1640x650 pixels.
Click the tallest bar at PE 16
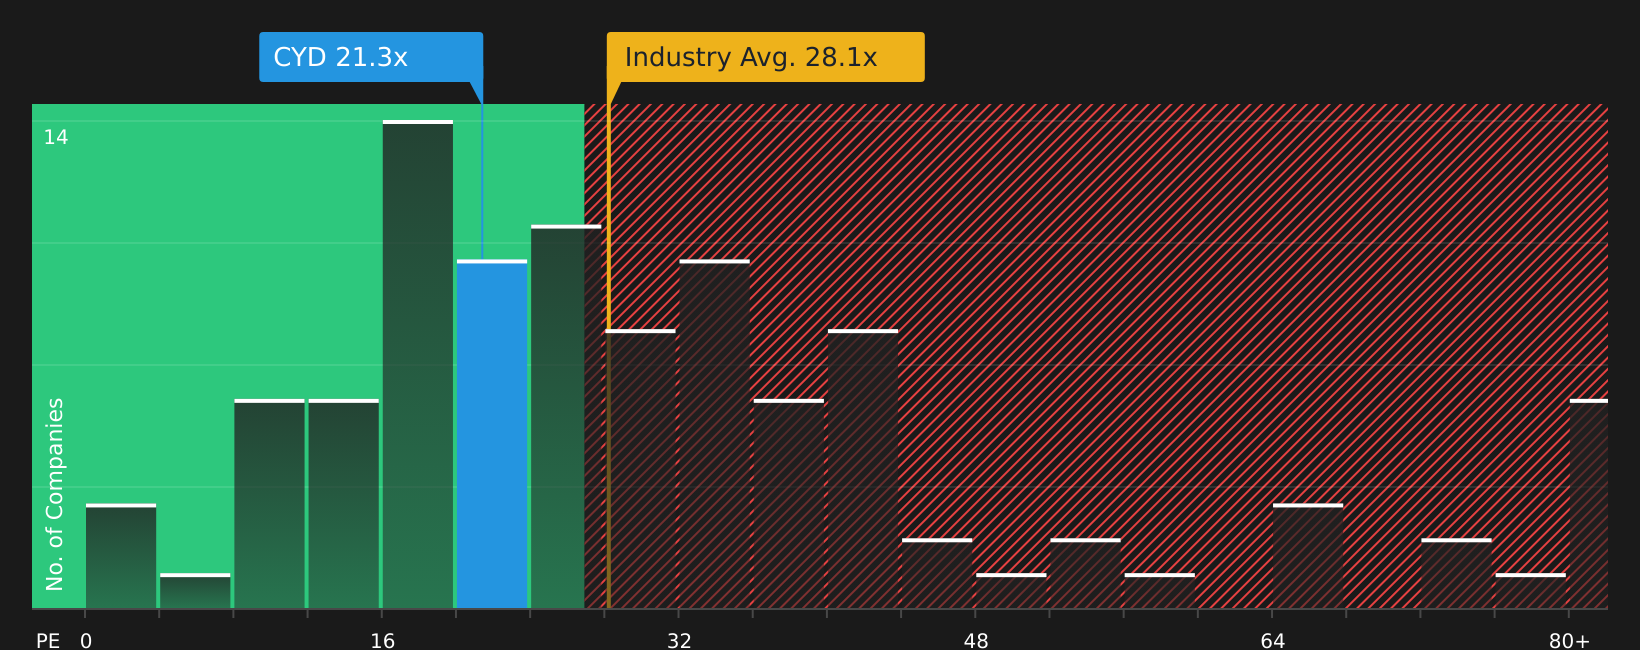pos(418,364)
